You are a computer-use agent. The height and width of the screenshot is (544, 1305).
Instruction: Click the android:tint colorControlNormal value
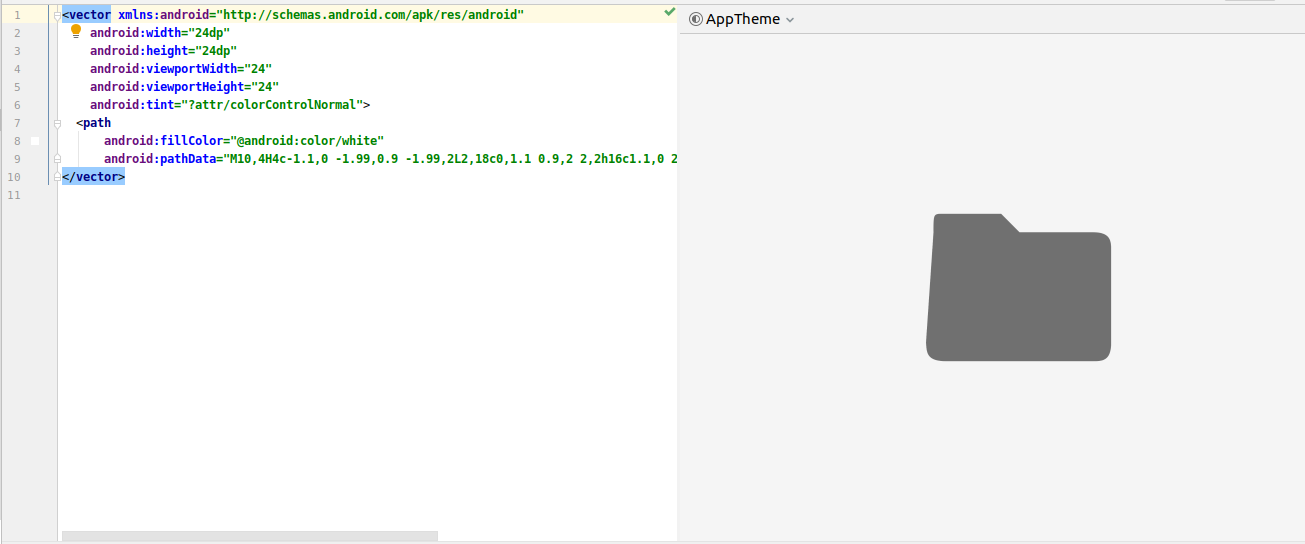(272, 105)
